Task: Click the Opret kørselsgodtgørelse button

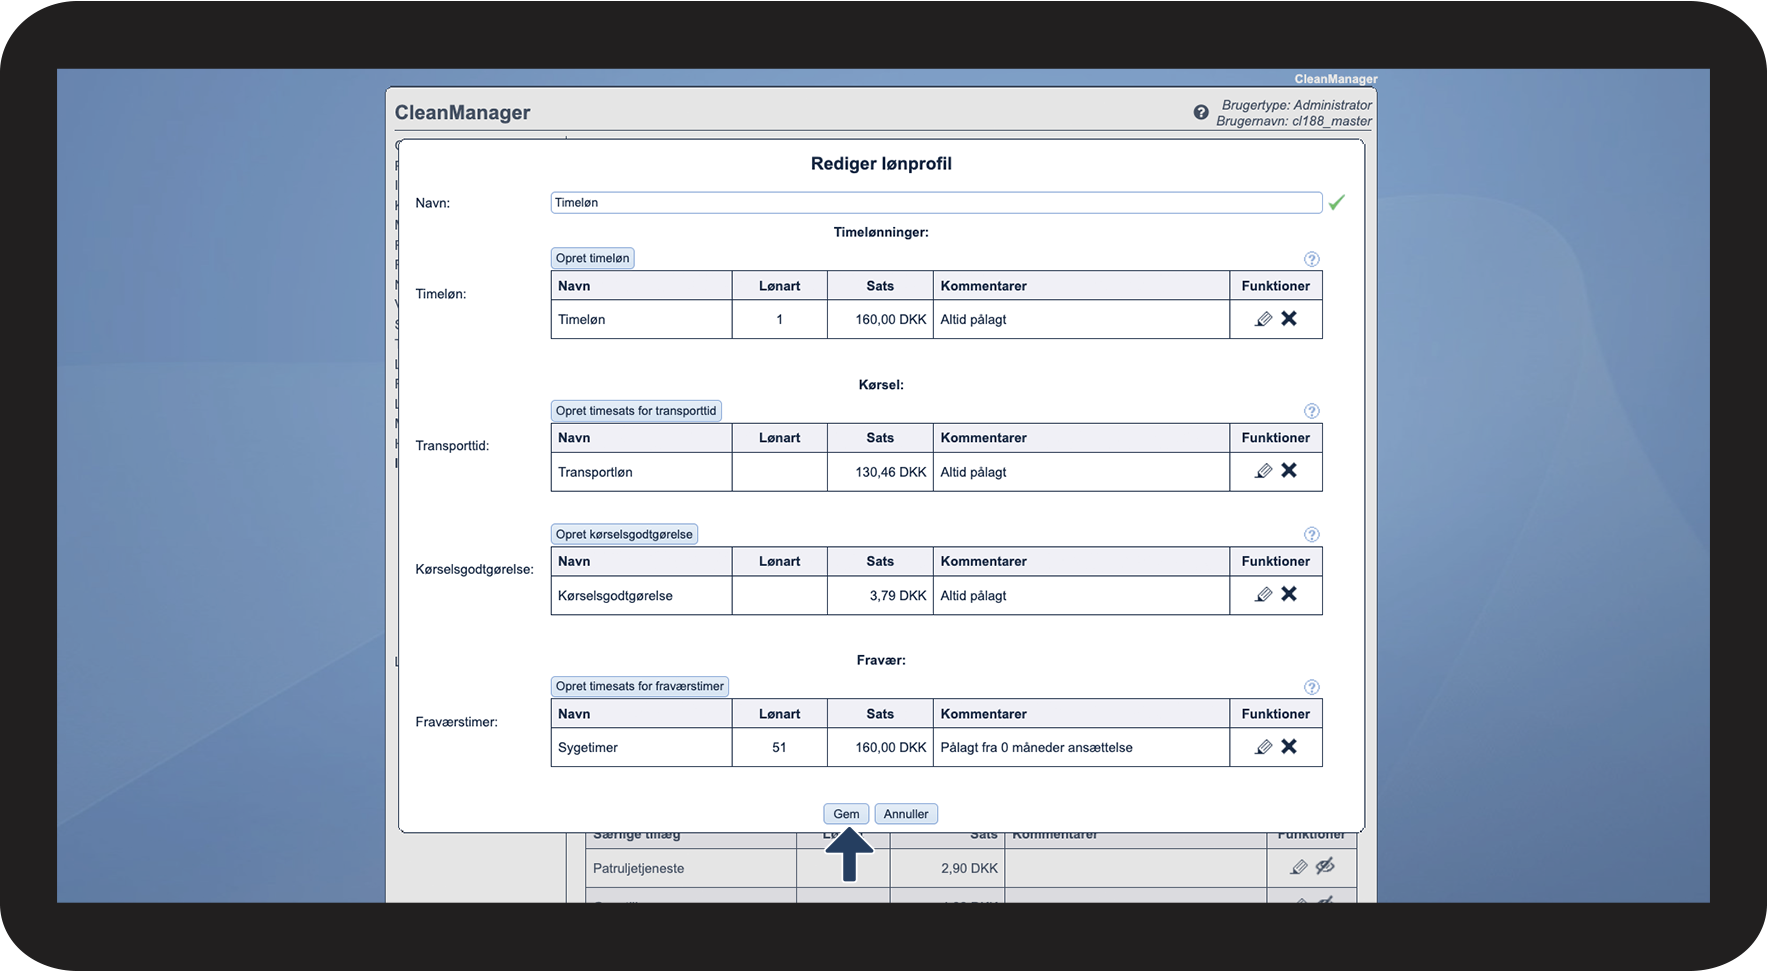Action: click(624, 535)
